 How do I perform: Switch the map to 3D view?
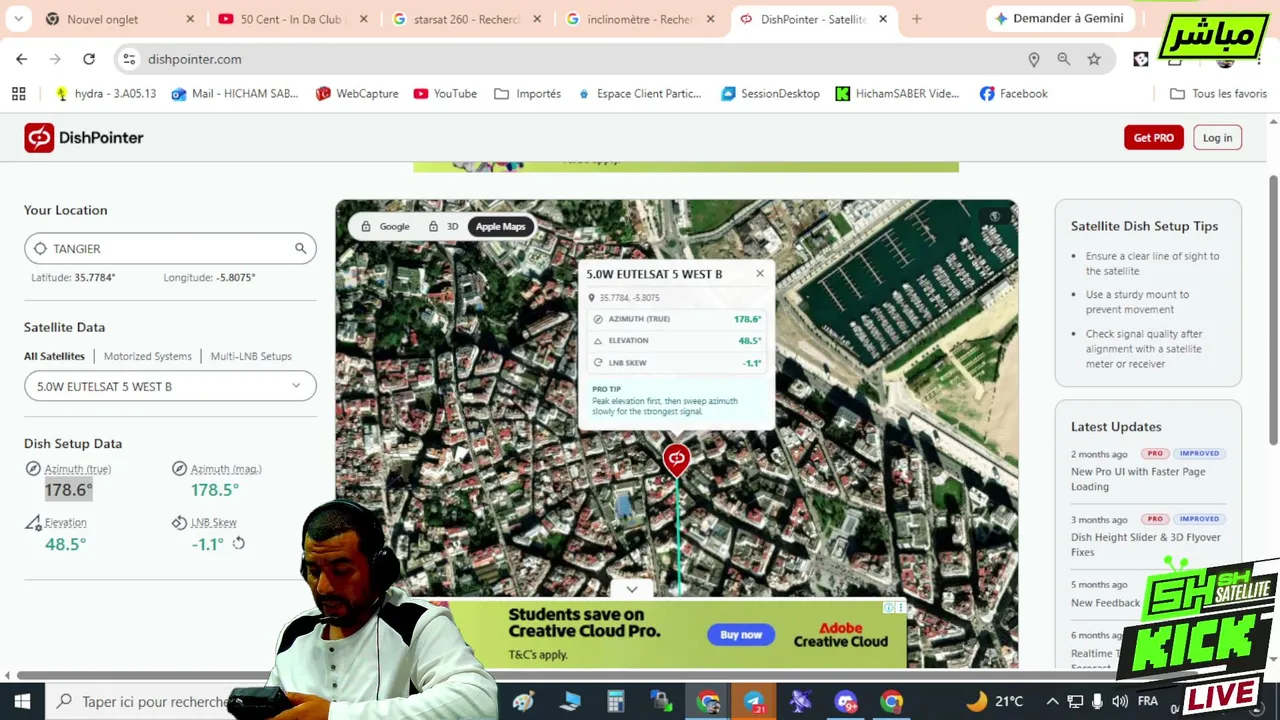(x=443, y=226)
